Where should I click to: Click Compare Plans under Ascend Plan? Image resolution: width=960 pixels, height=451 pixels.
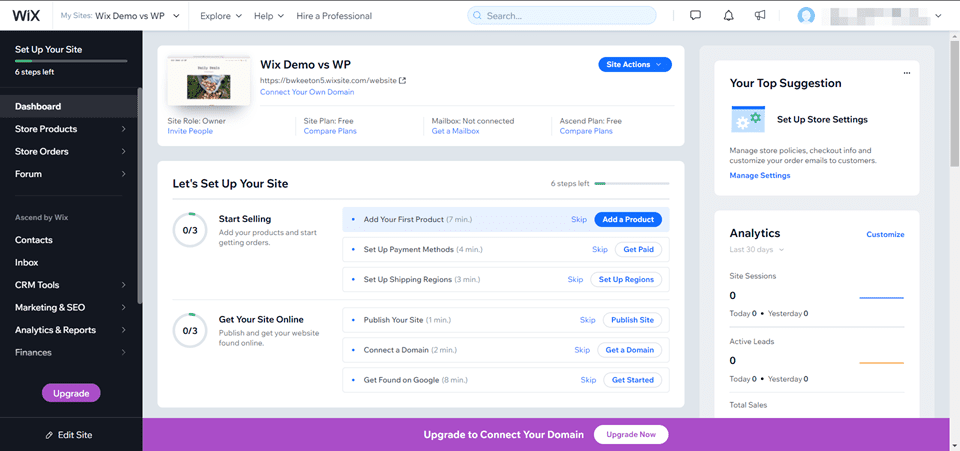pyautogui.click(x=586, y=131)
